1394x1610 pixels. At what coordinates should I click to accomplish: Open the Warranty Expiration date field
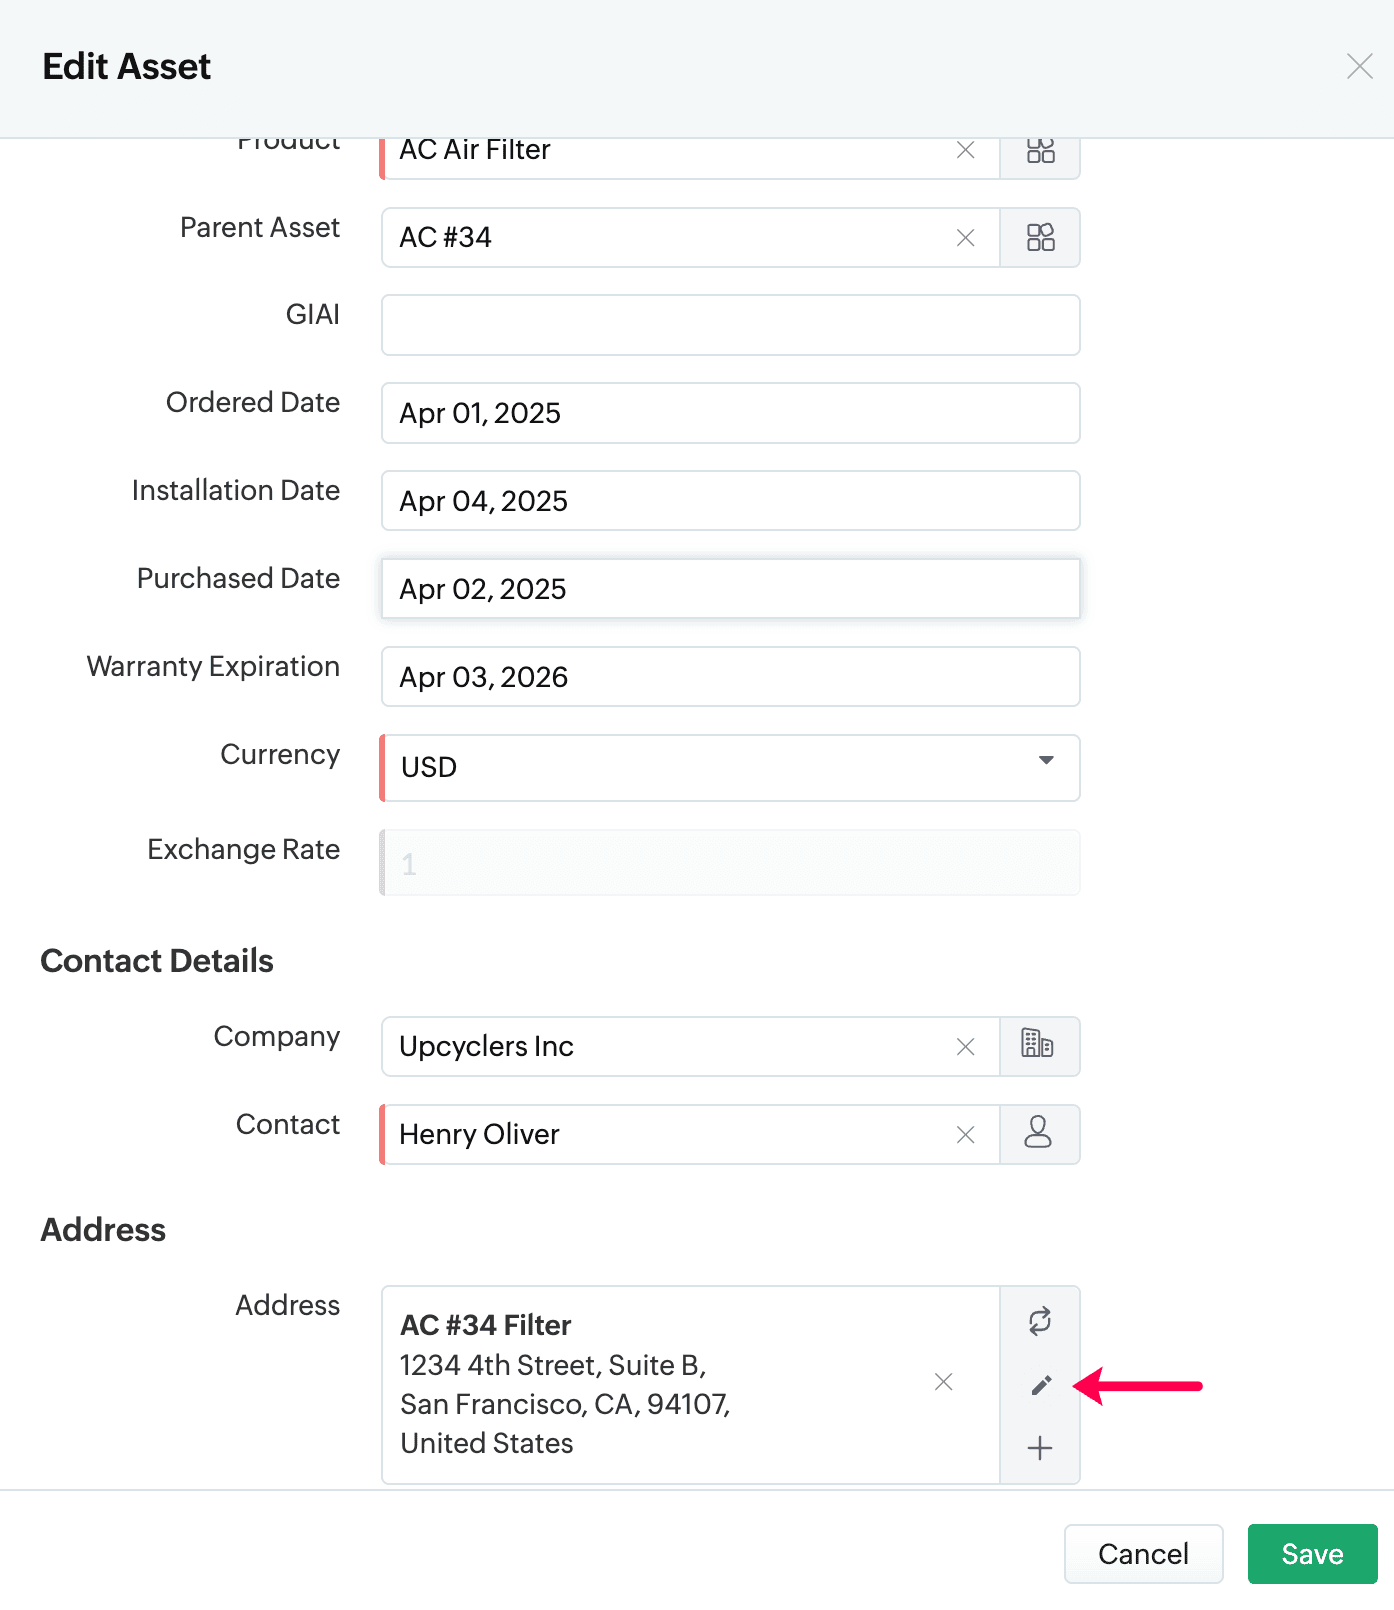tap(731, 677)
